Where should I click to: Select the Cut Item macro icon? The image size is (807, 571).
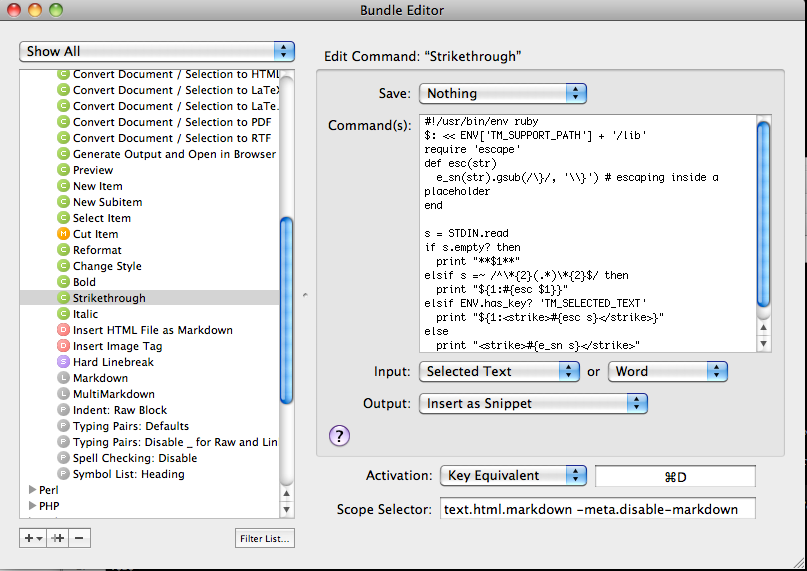pos(64,234)
